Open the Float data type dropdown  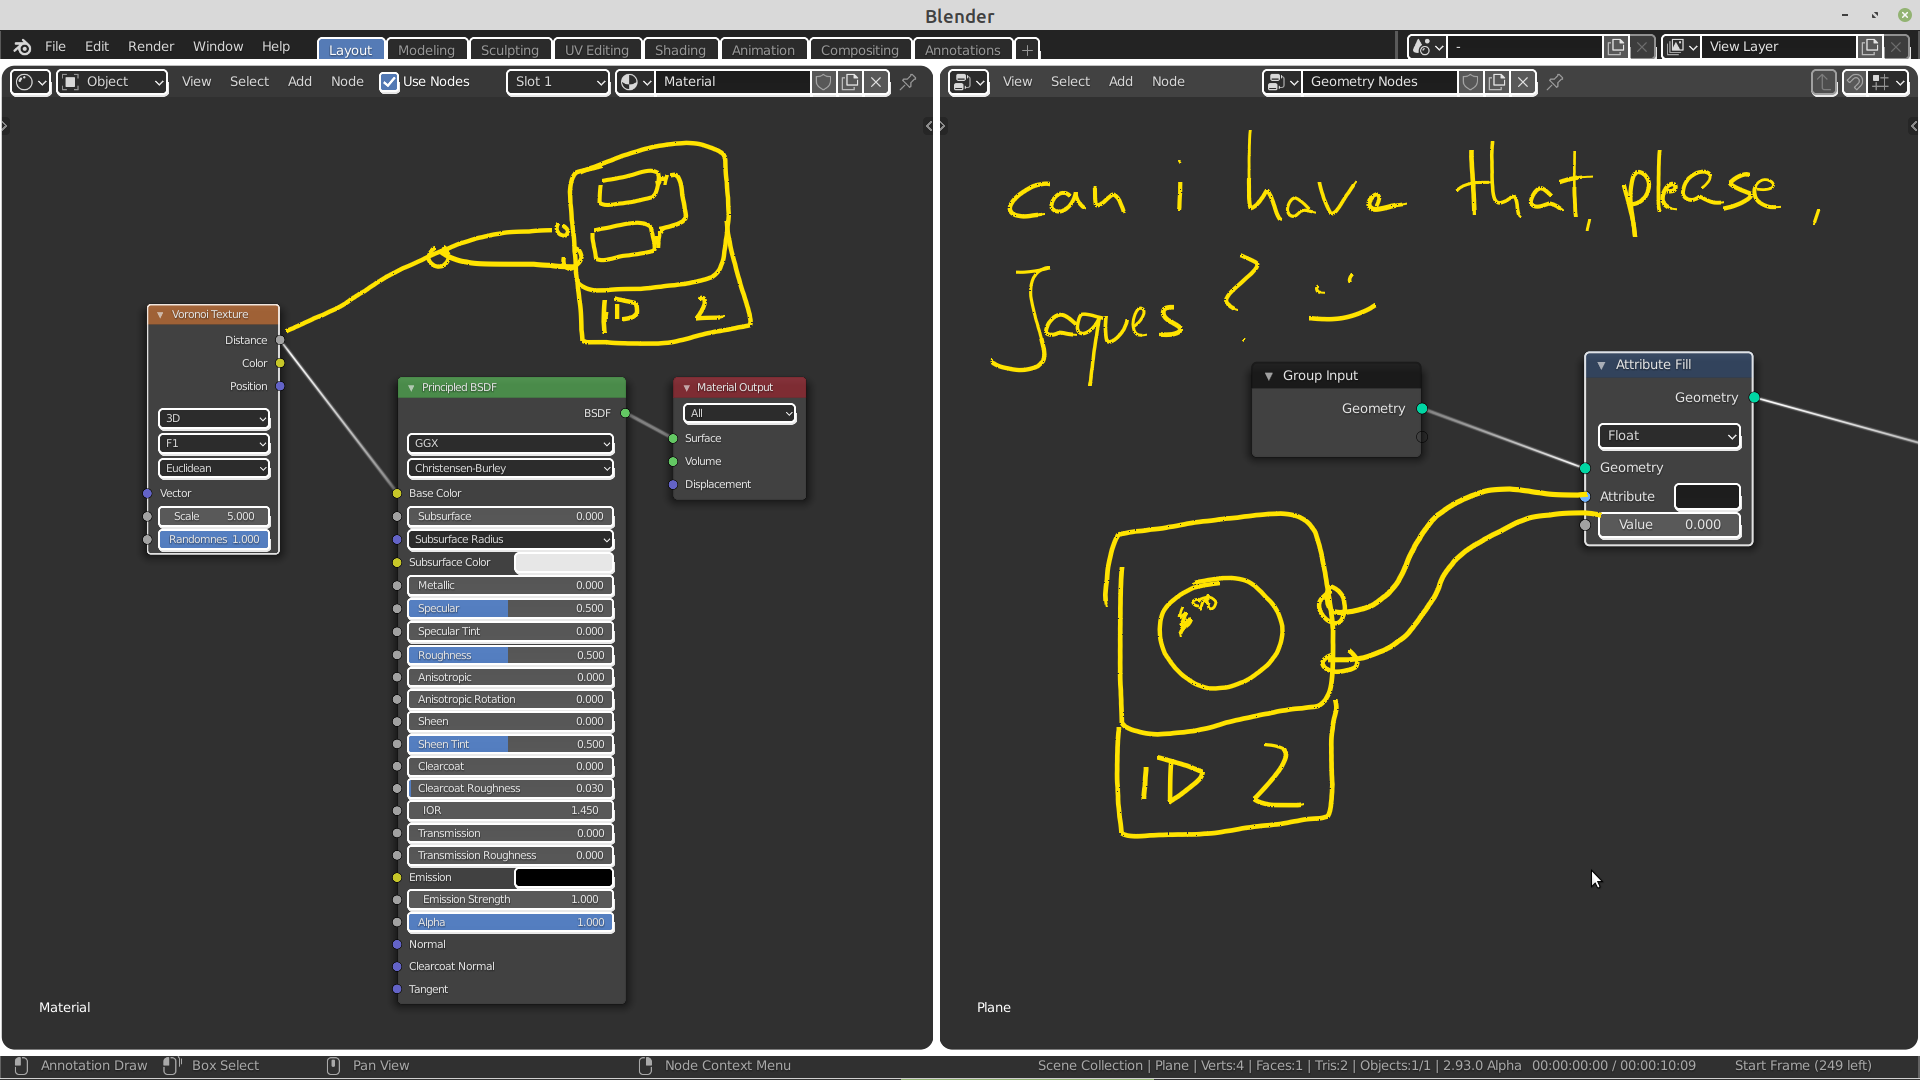point(1669,436)
